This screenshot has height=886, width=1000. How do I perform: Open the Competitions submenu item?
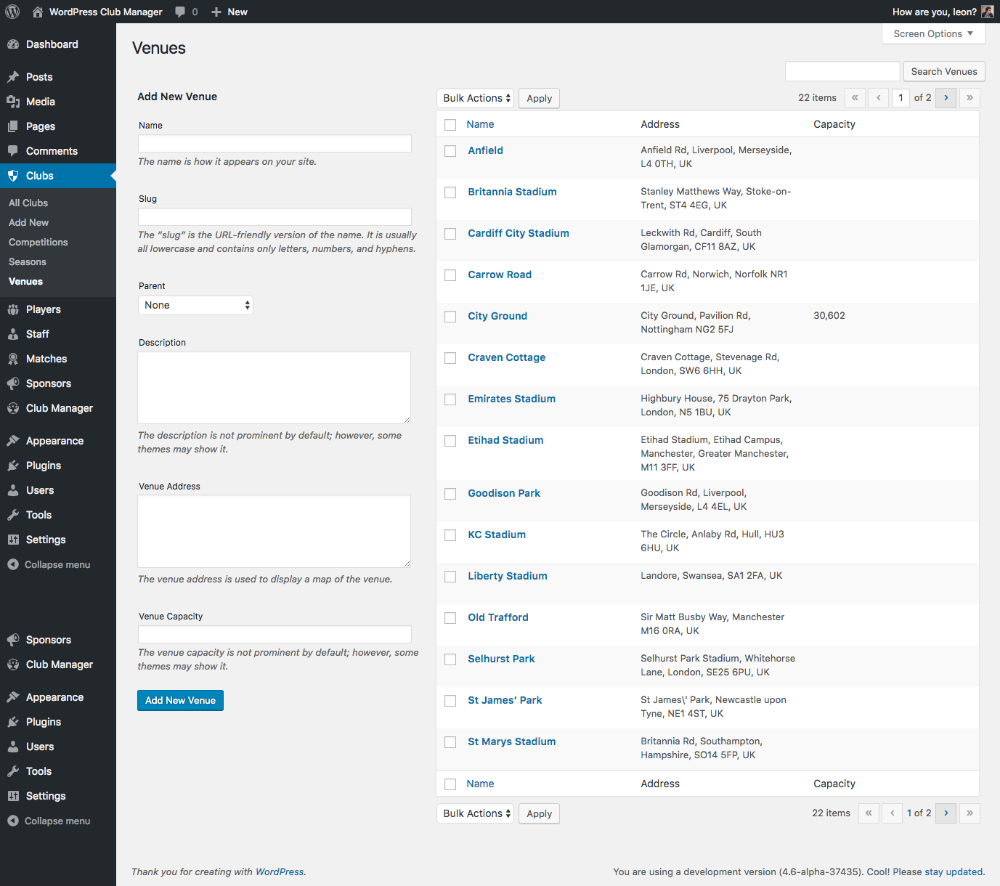click(38, 242)
